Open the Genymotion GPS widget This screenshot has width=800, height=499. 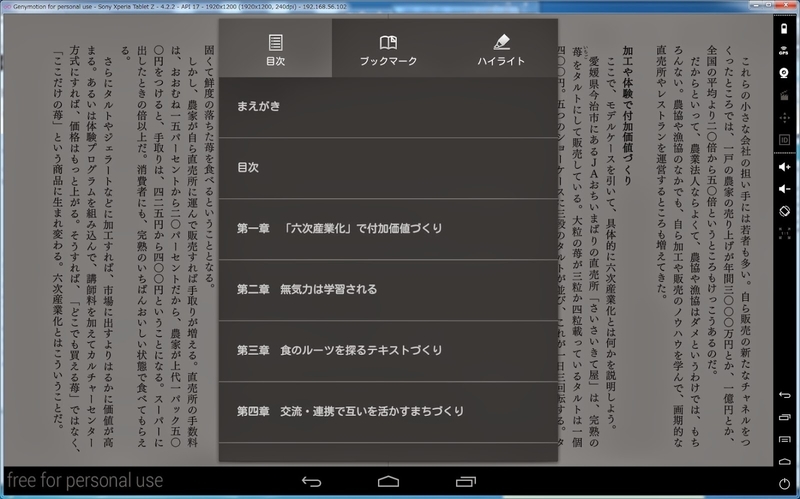pos(784,51)
